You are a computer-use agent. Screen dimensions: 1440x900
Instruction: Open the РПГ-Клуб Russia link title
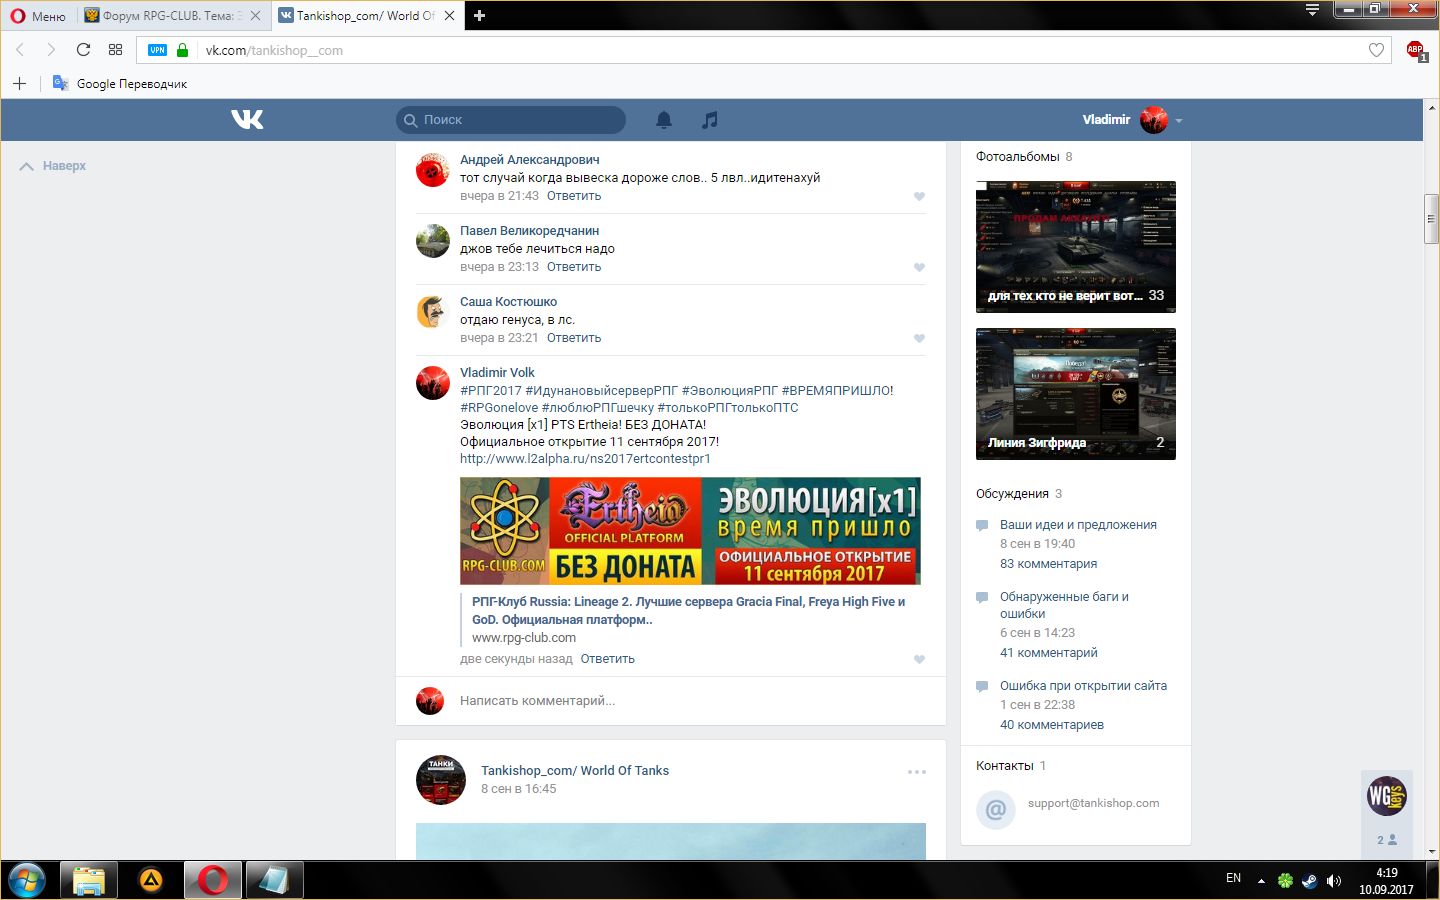tap(688, 611)
